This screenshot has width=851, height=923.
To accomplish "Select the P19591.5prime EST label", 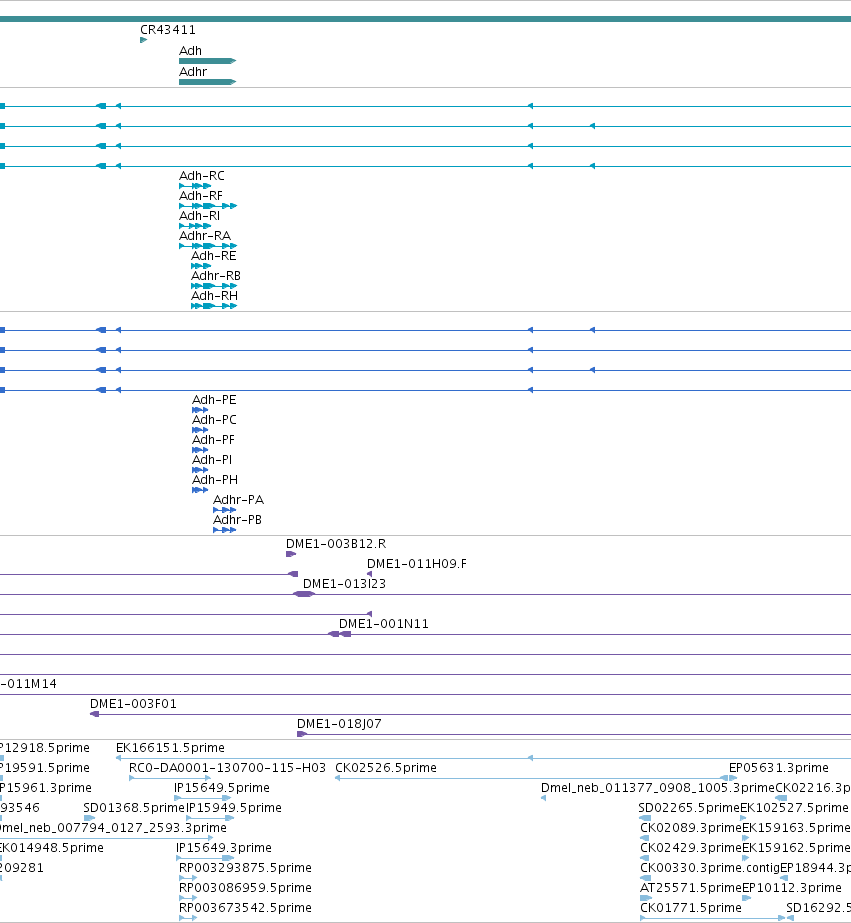I will [45, 768].
